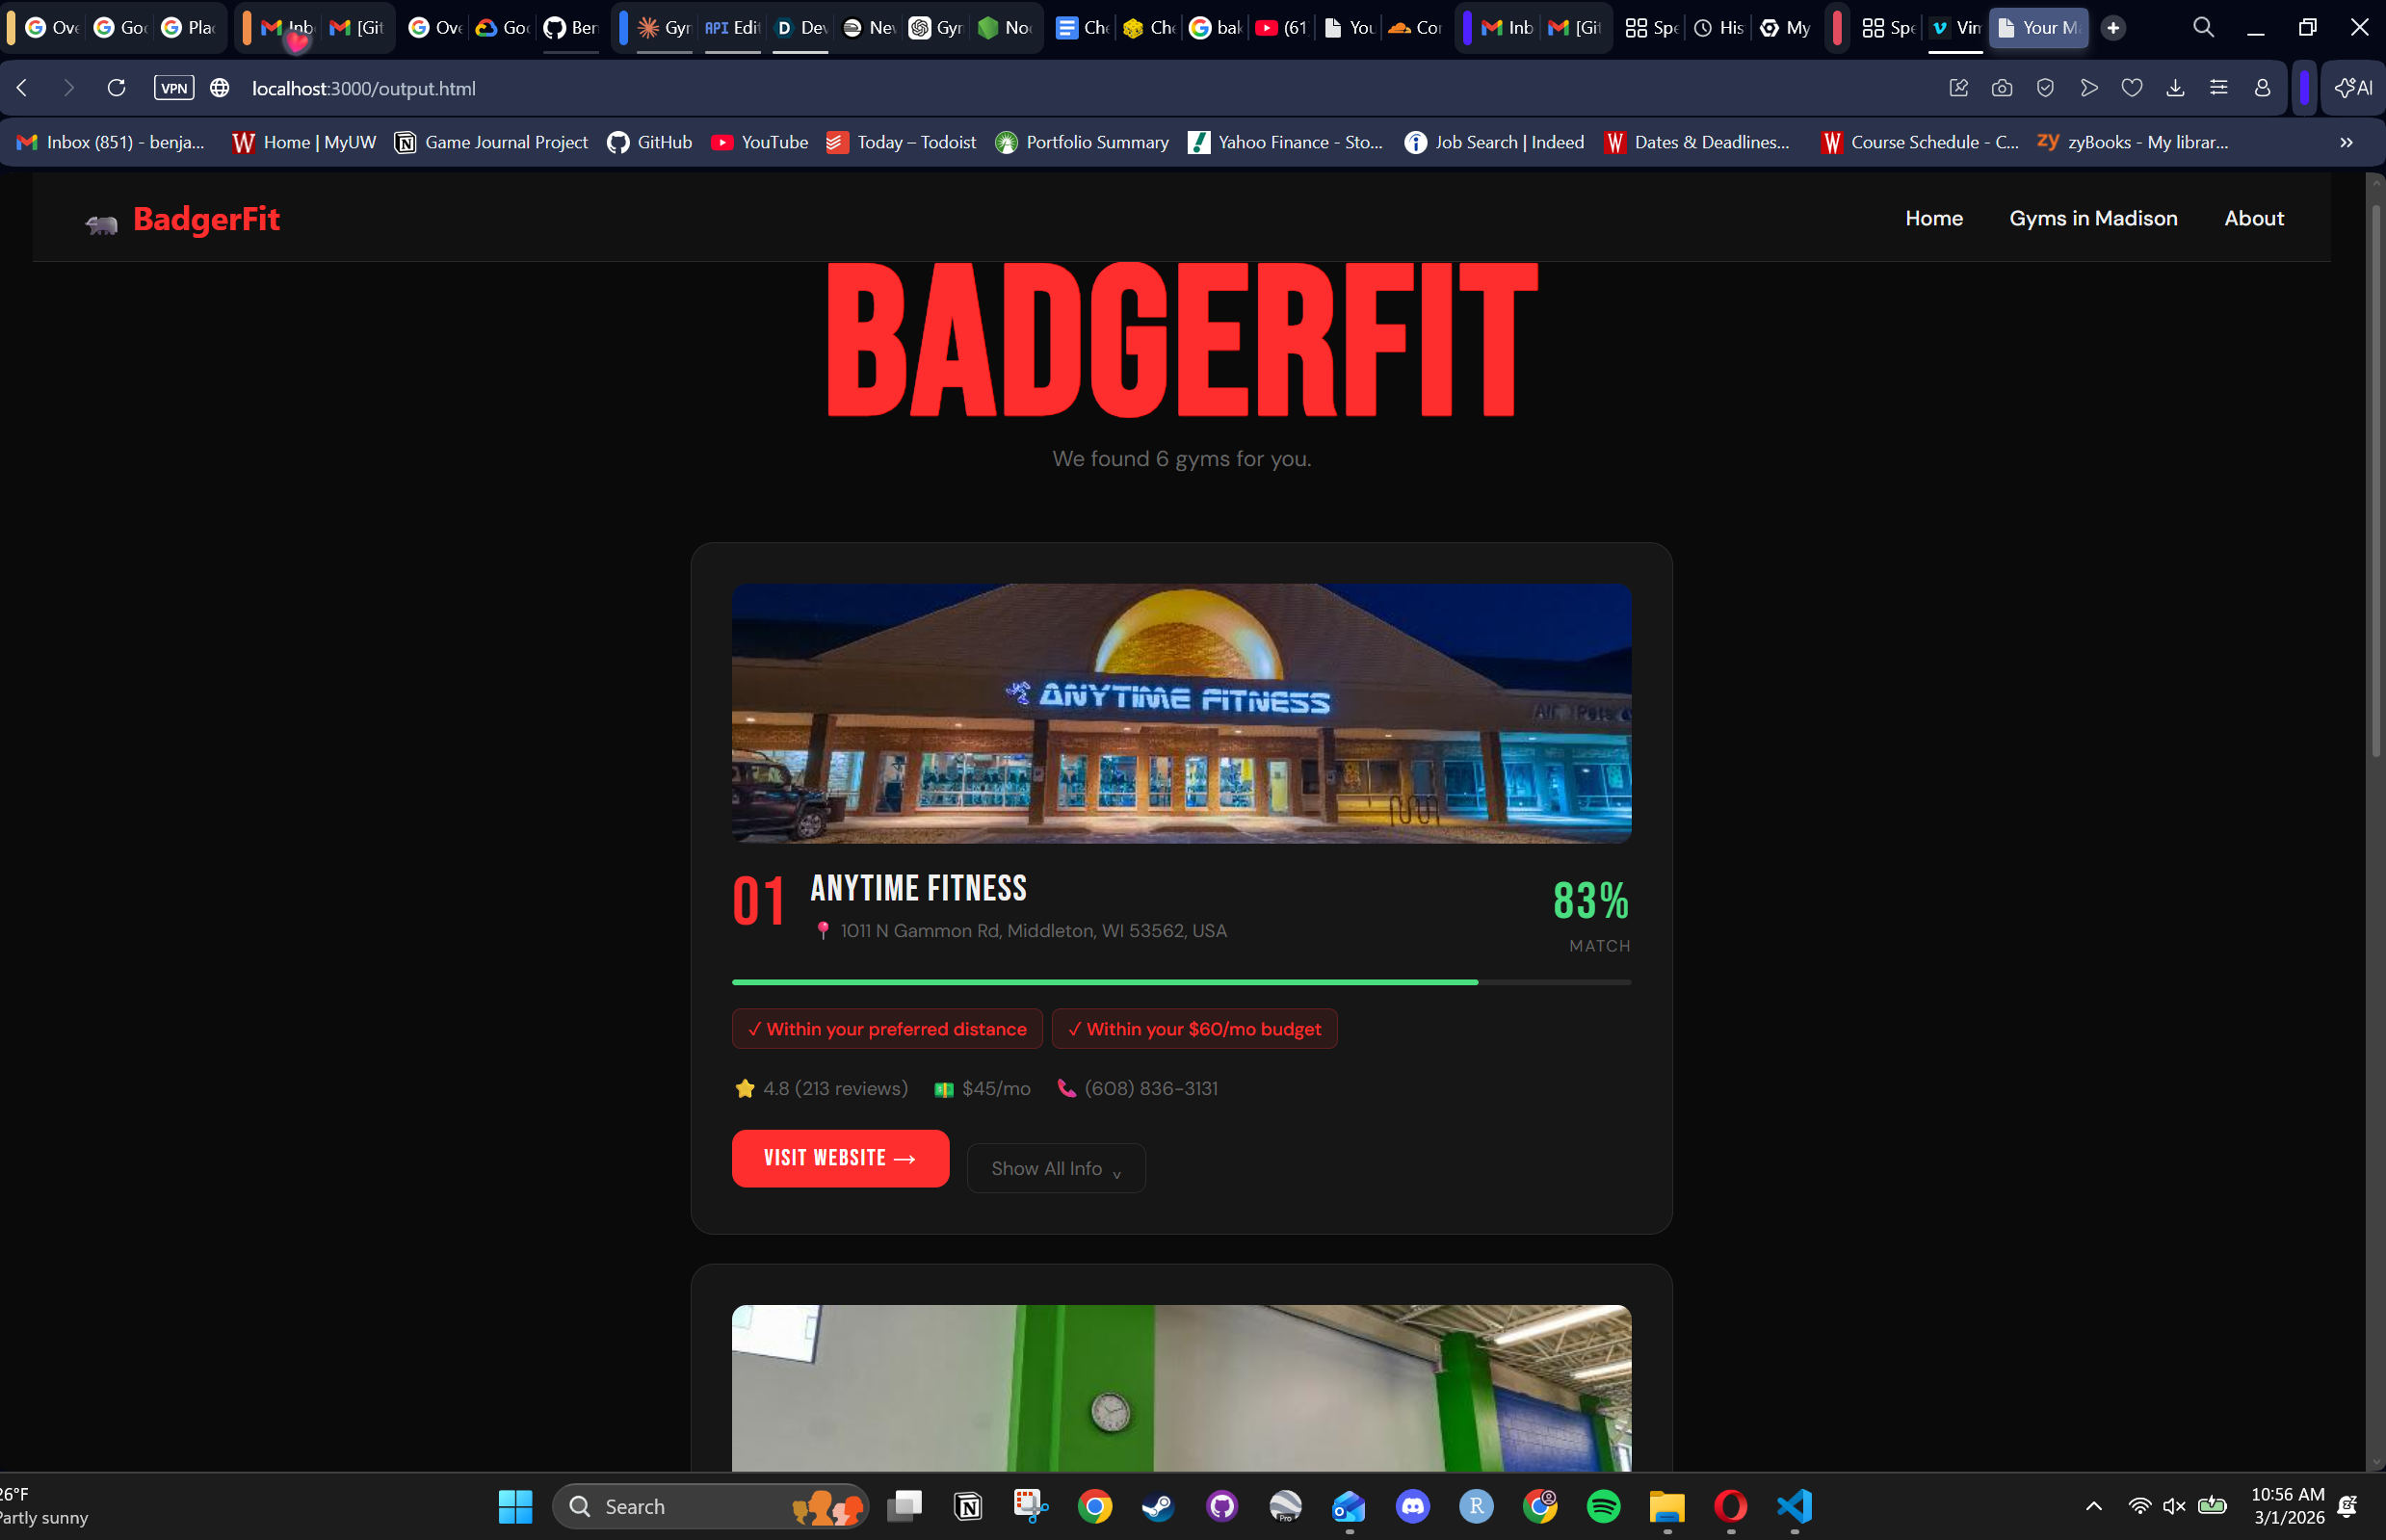Image resolution: width=2386 pixels, height=1540 pixels.
Task: Open Spotify from the taskbar
Action: pos(1603,1506)
